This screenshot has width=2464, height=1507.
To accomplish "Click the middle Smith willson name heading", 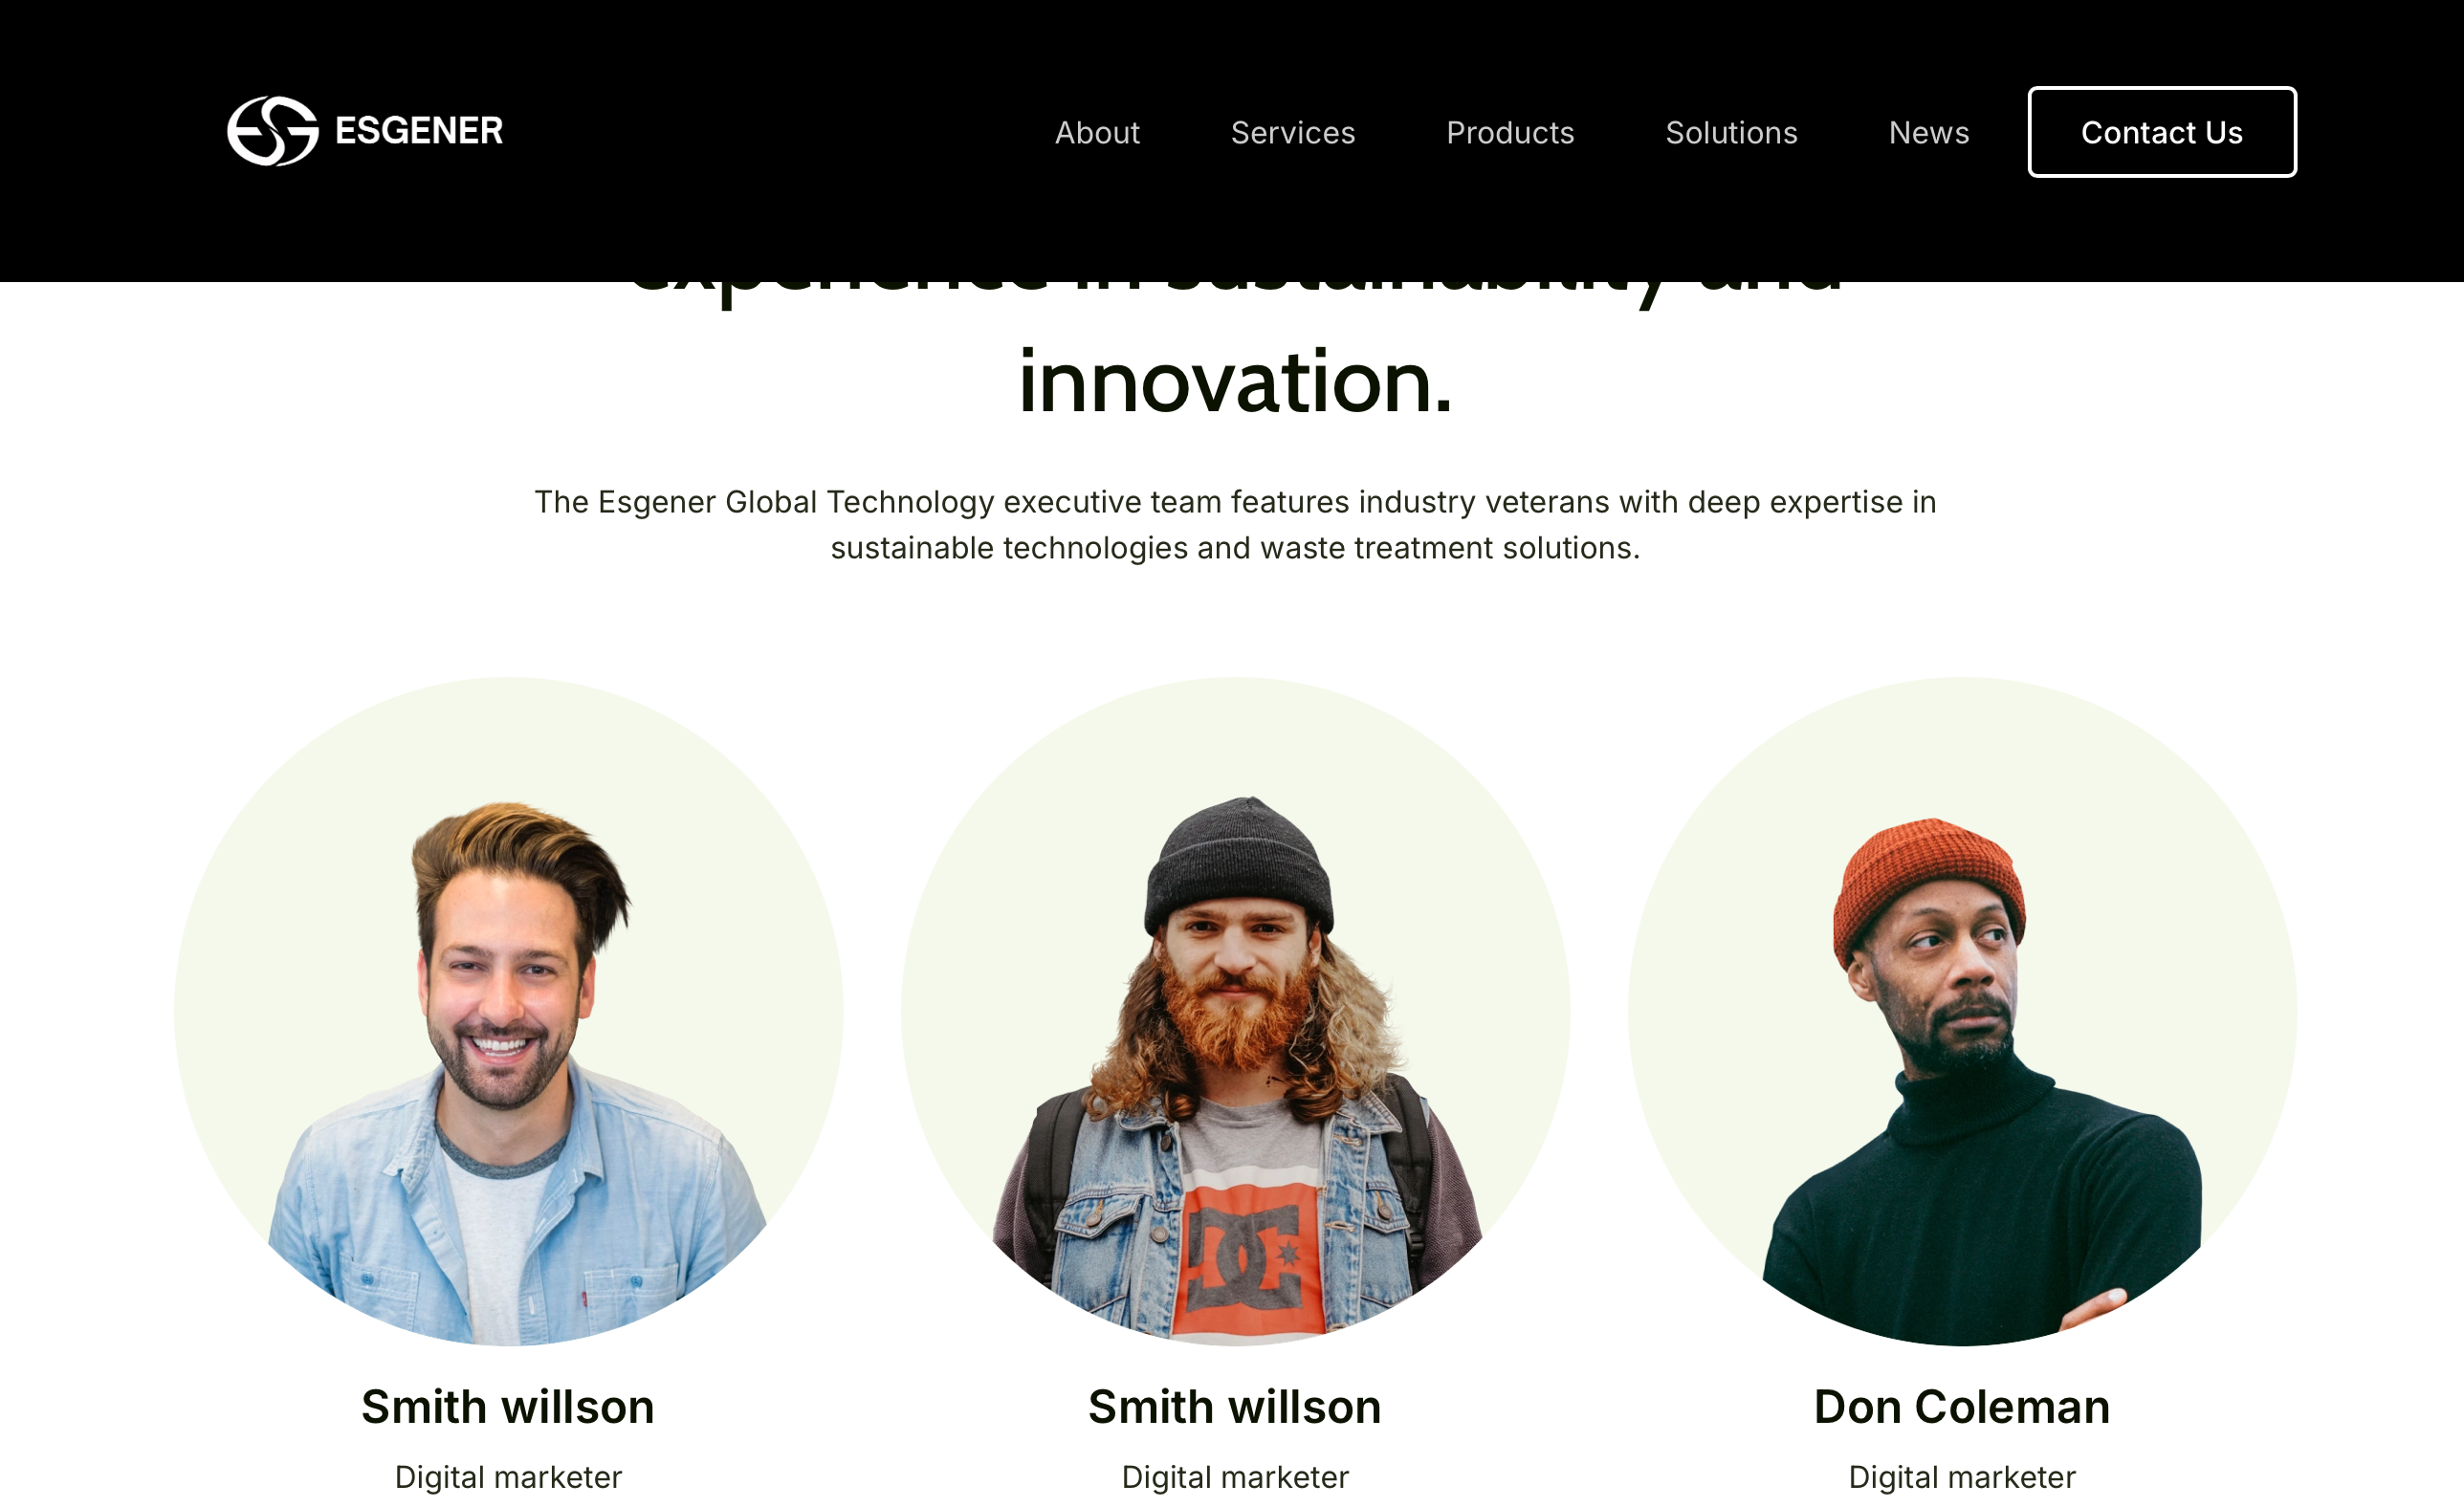I will tap(1235, 1407).
